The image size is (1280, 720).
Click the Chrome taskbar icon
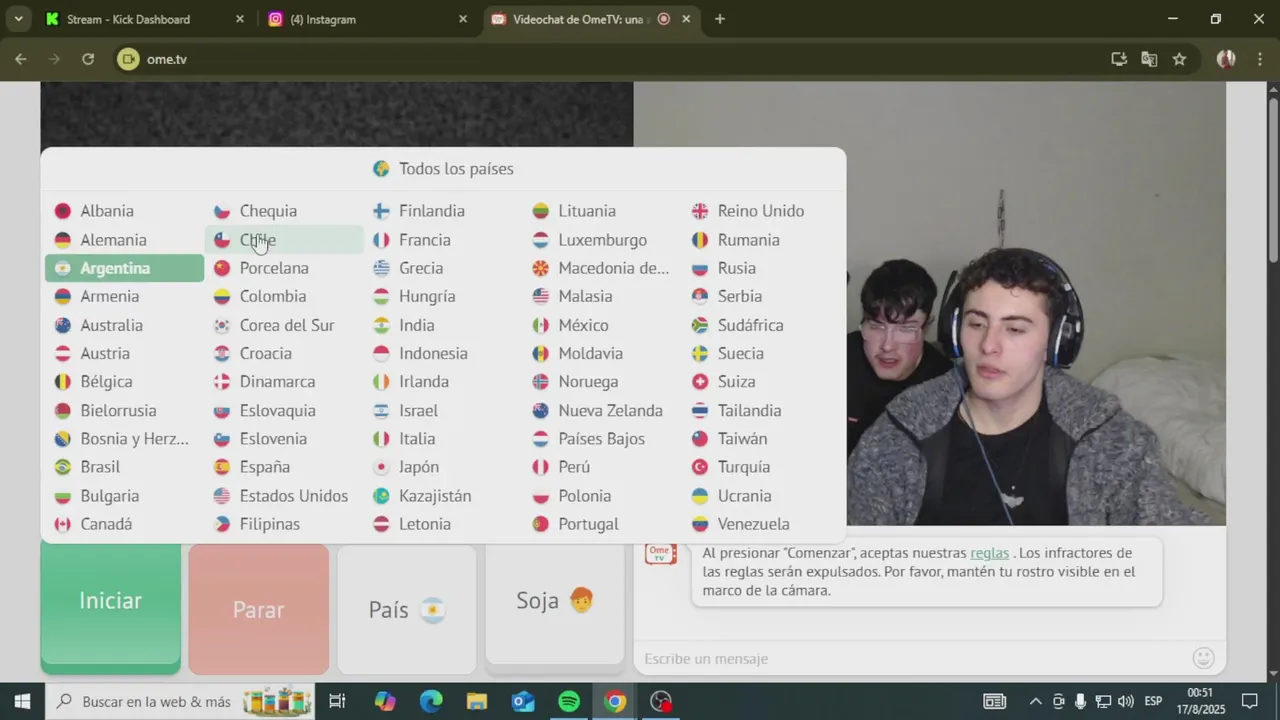615,701
